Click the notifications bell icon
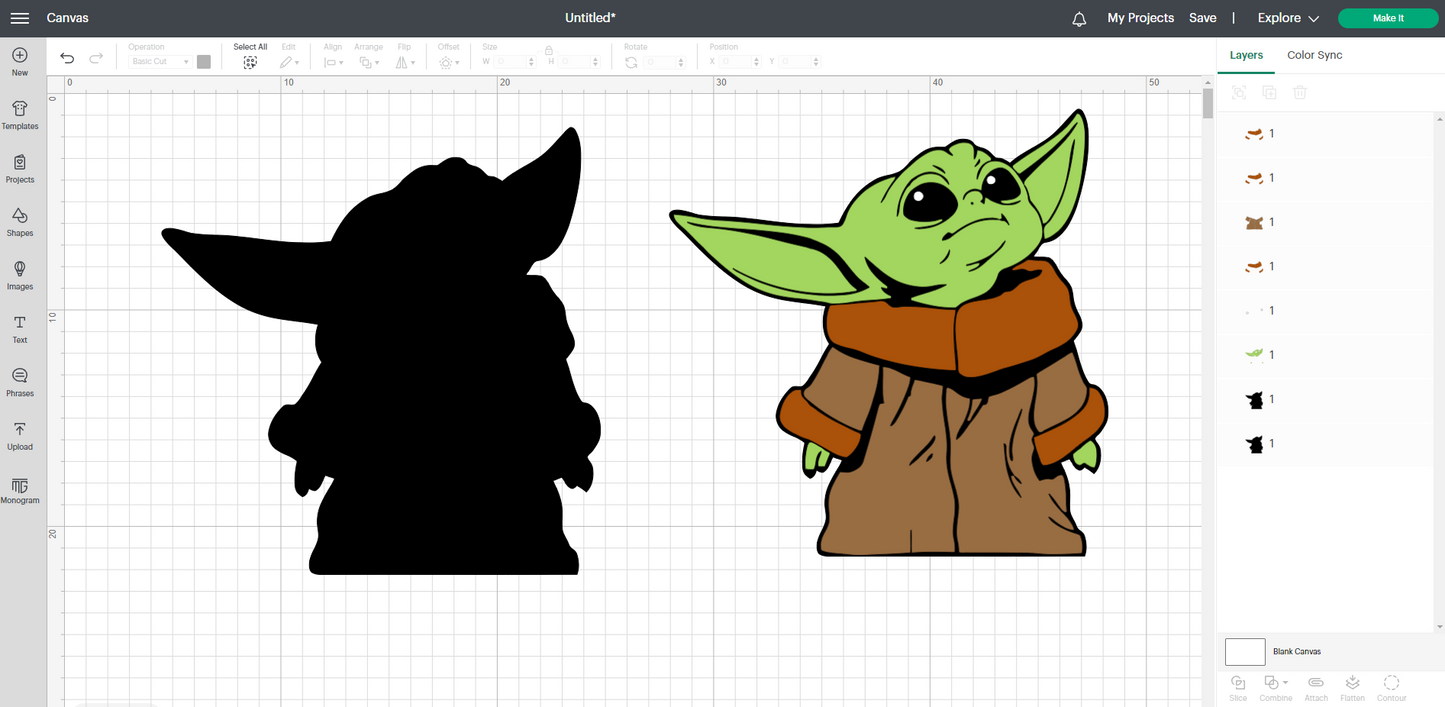 click(x=1079, y=18)
